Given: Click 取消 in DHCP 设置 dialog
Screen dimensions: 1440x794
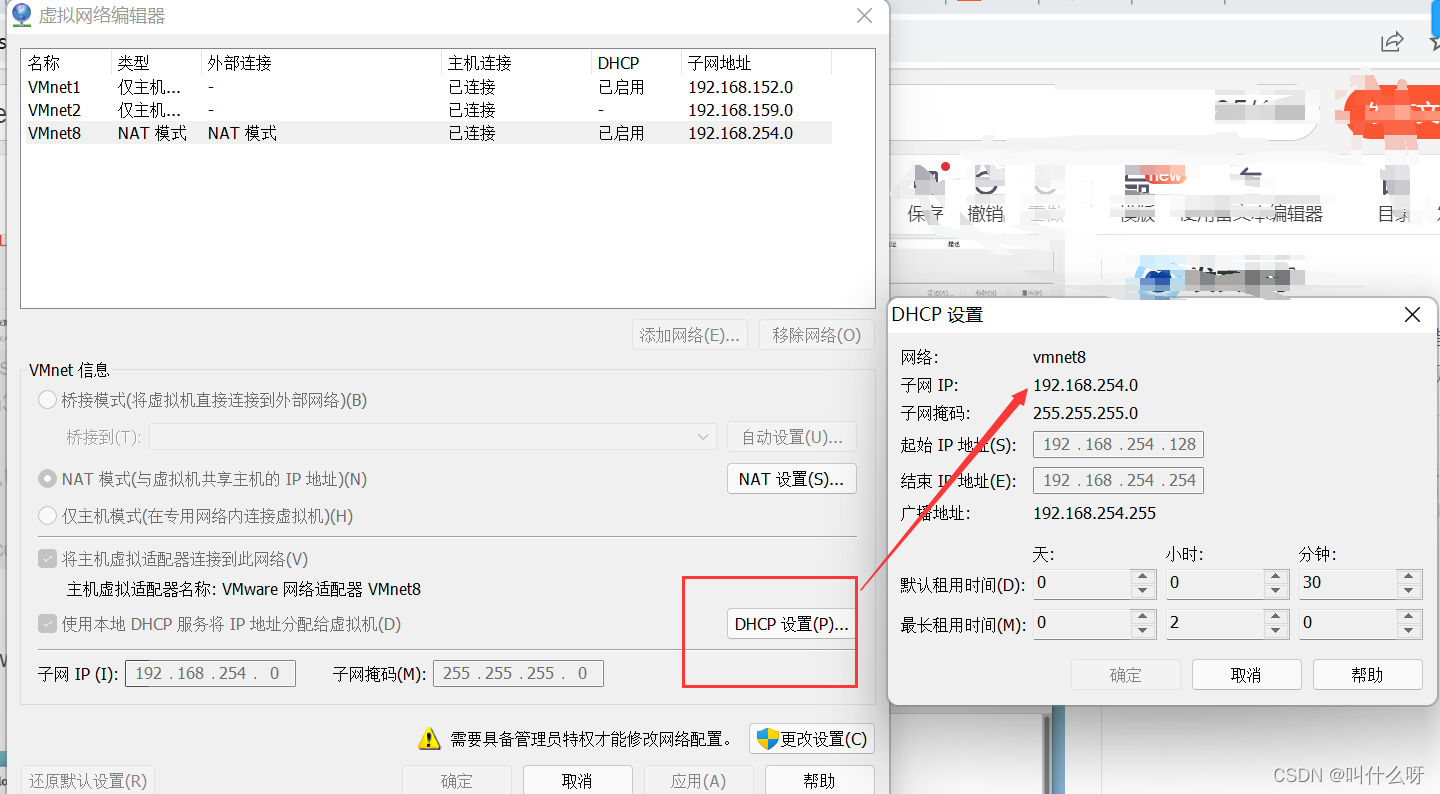Looking at the screenshot, I should (1246, 675).
